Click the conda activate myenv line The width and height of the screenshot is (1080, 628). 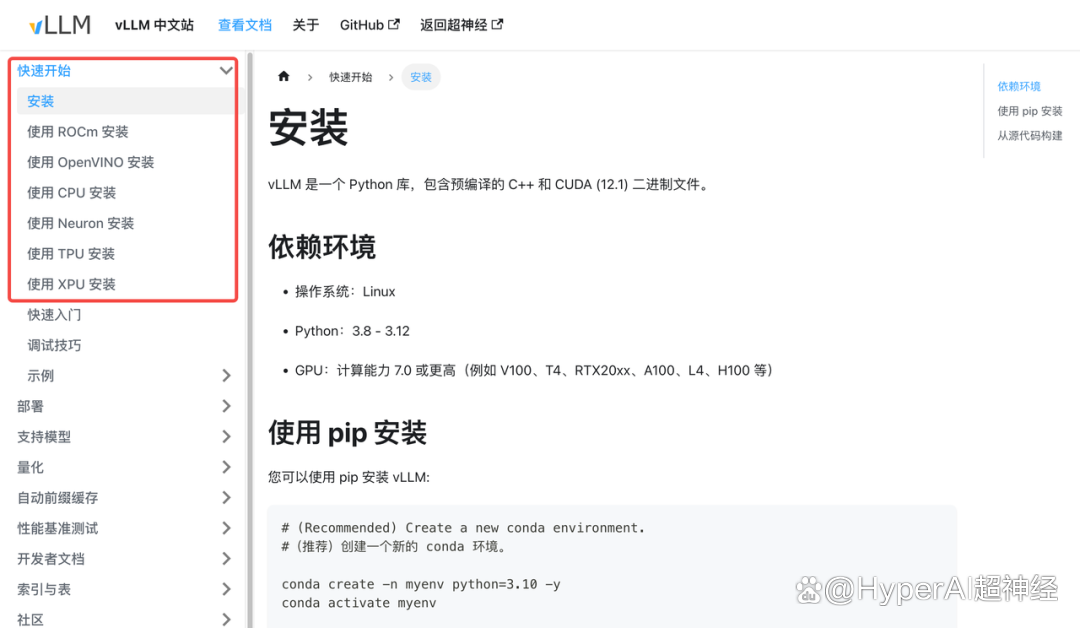tap(359, 603)
